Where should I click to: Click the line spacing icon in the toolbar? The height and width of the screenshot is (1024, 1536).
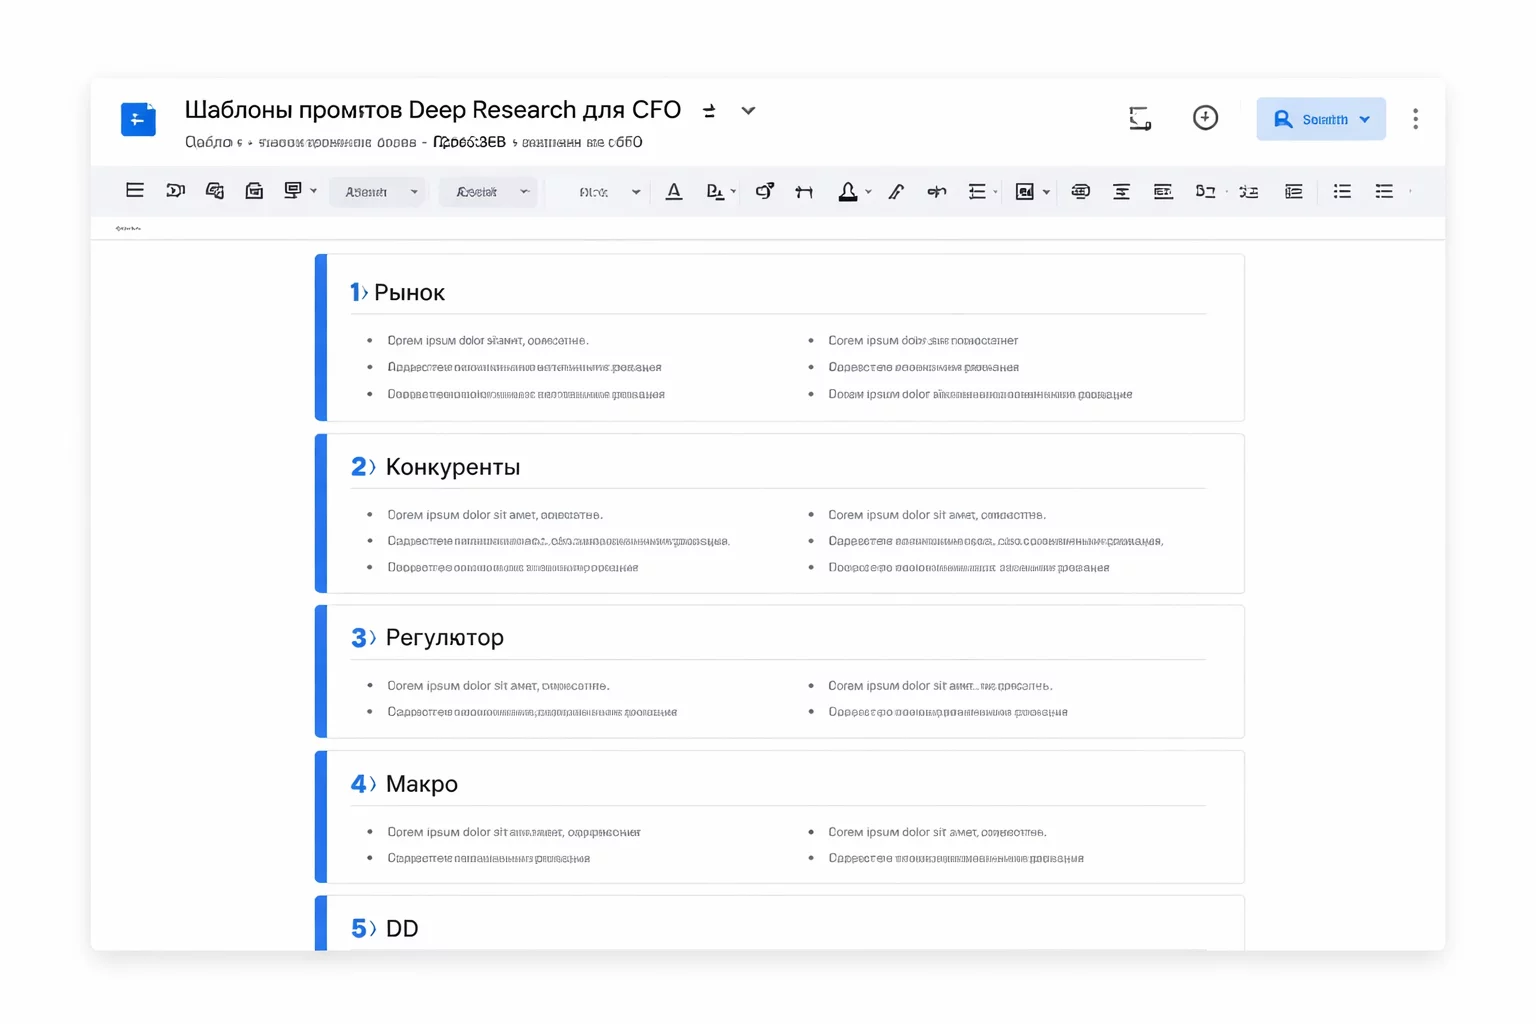[977, 192]
